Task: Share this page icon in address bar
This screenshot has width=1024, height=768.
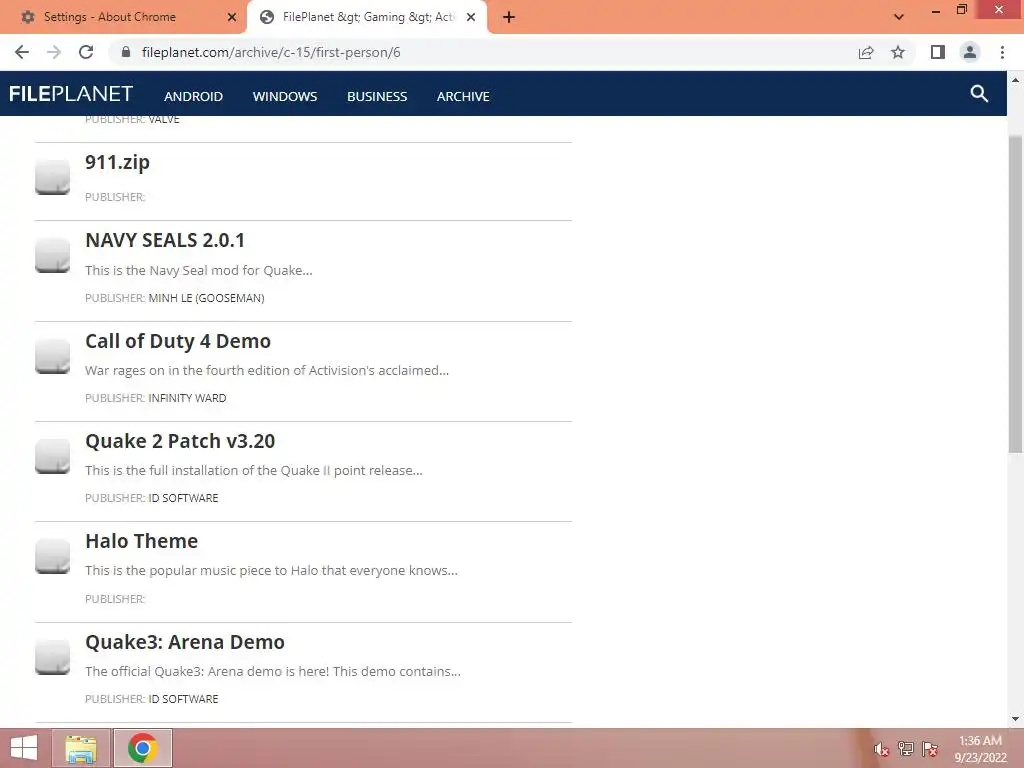Action: point(866,52)
